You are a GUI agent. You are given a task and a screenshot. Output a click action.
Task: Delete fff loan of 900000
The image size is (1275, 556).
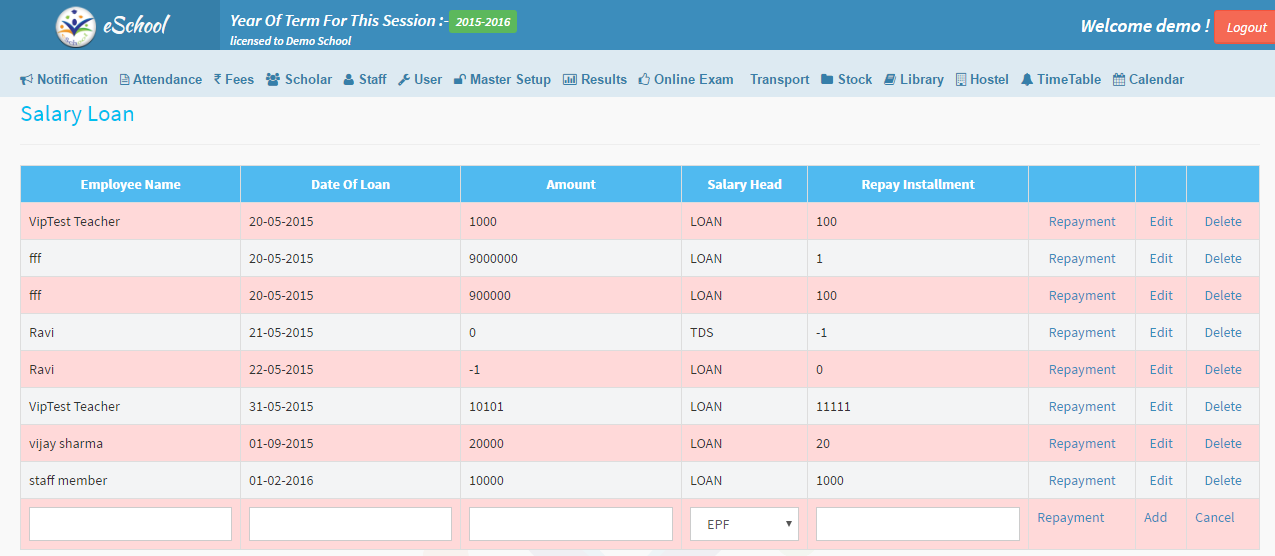(x=1223, y=295)
